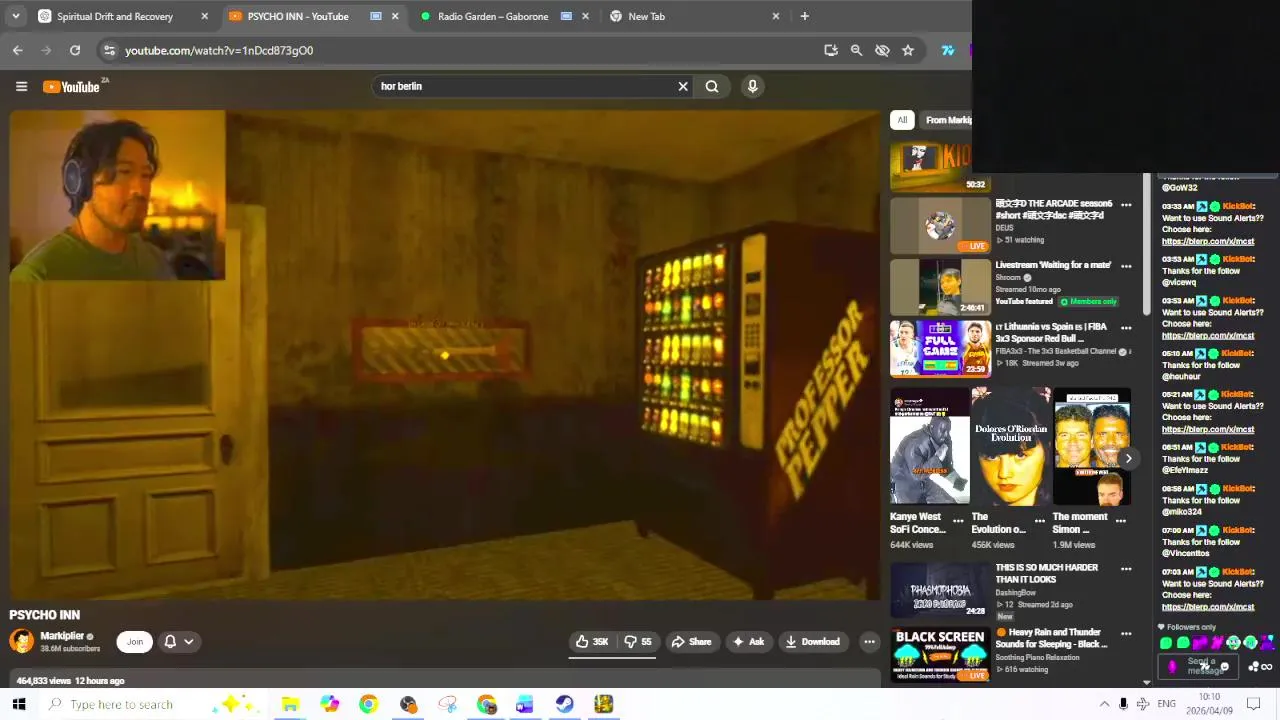Screen dimensions: 1280x720
Task: Click the video player frame
Action: (444, 355)
